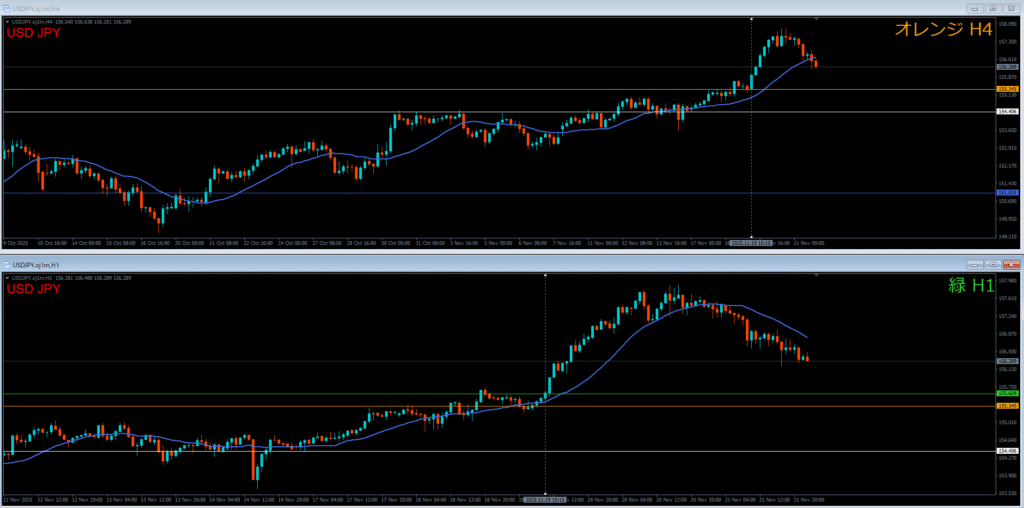Click the current price 156.289 label on H1
Viewport: 1024px width, 508px height.
coord(1008,361)
